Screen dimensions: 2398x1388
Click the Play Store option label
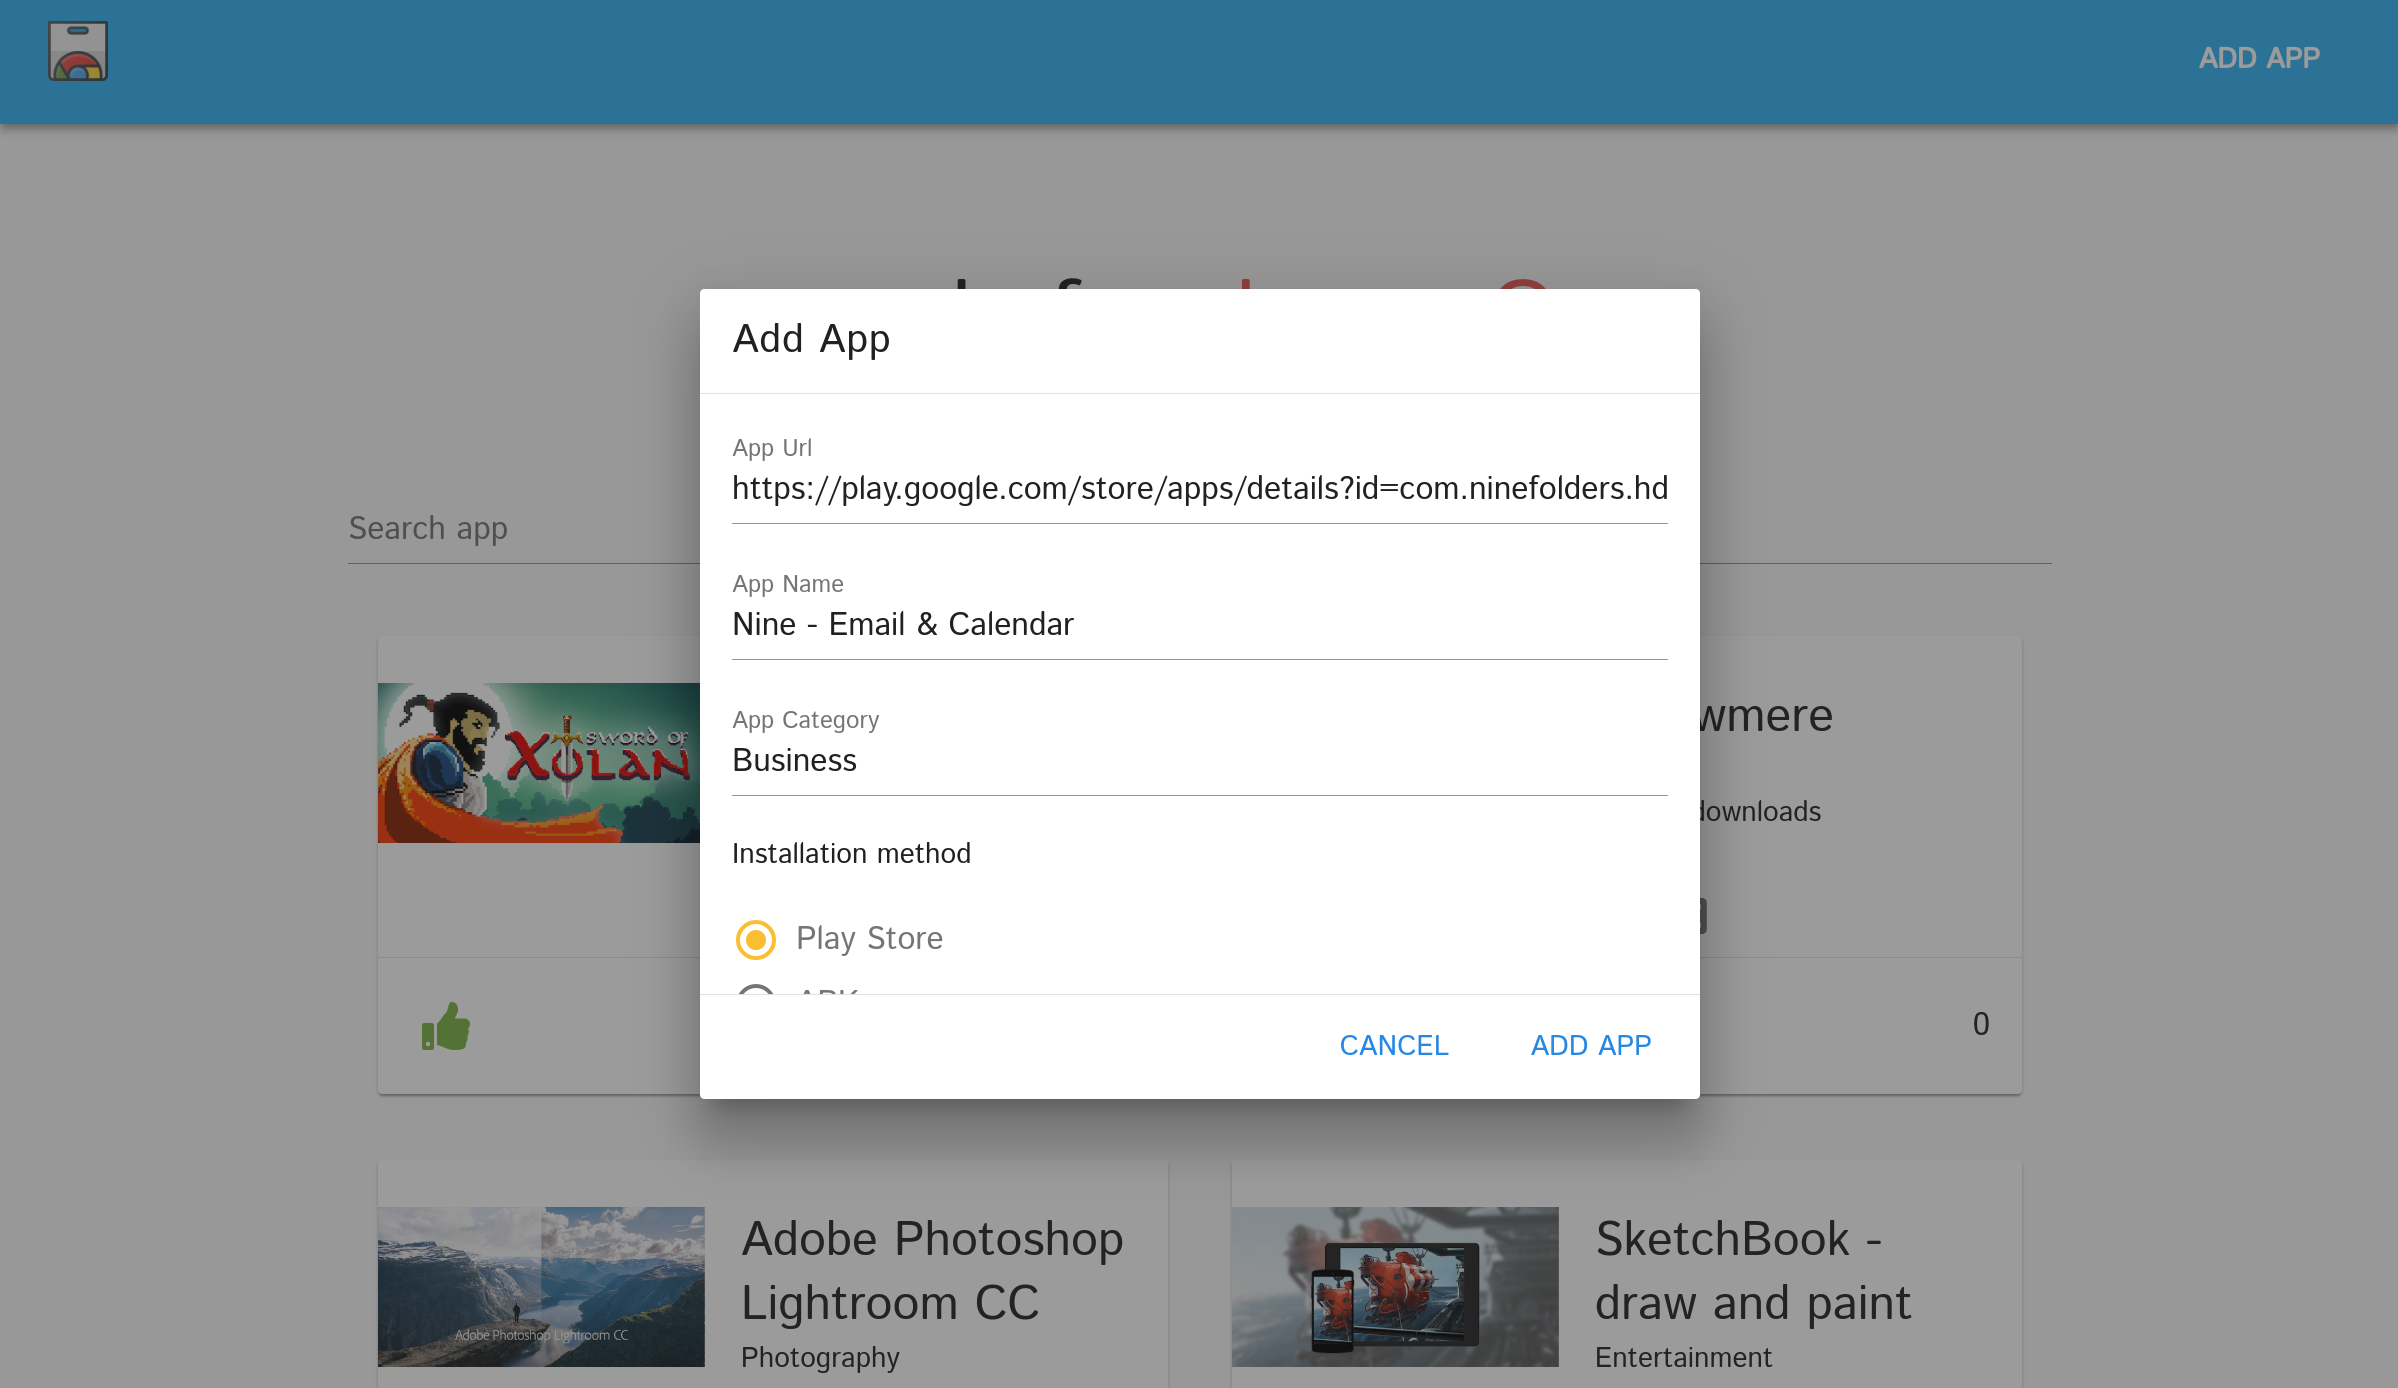pos(869,938)
